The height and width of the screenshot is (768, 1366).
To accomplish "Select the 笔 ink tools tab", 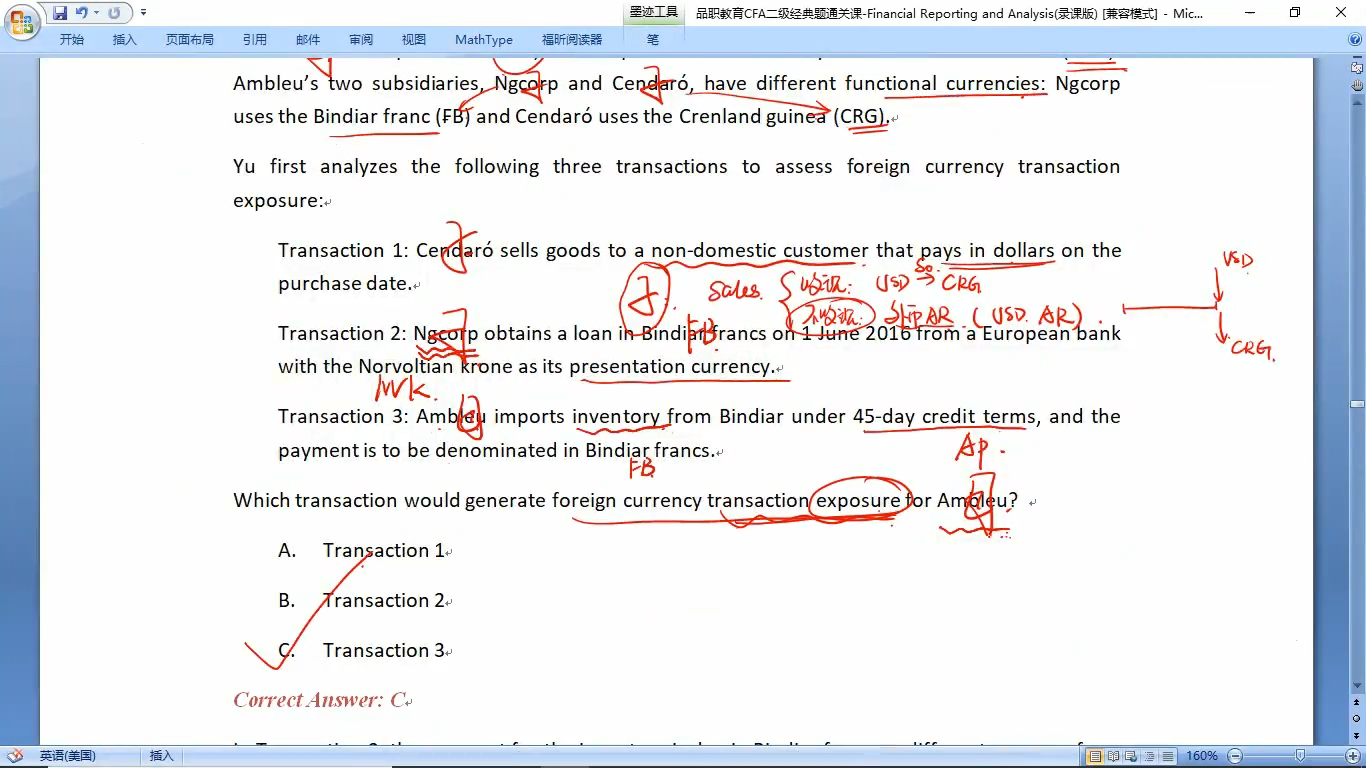I will point(653,40).
